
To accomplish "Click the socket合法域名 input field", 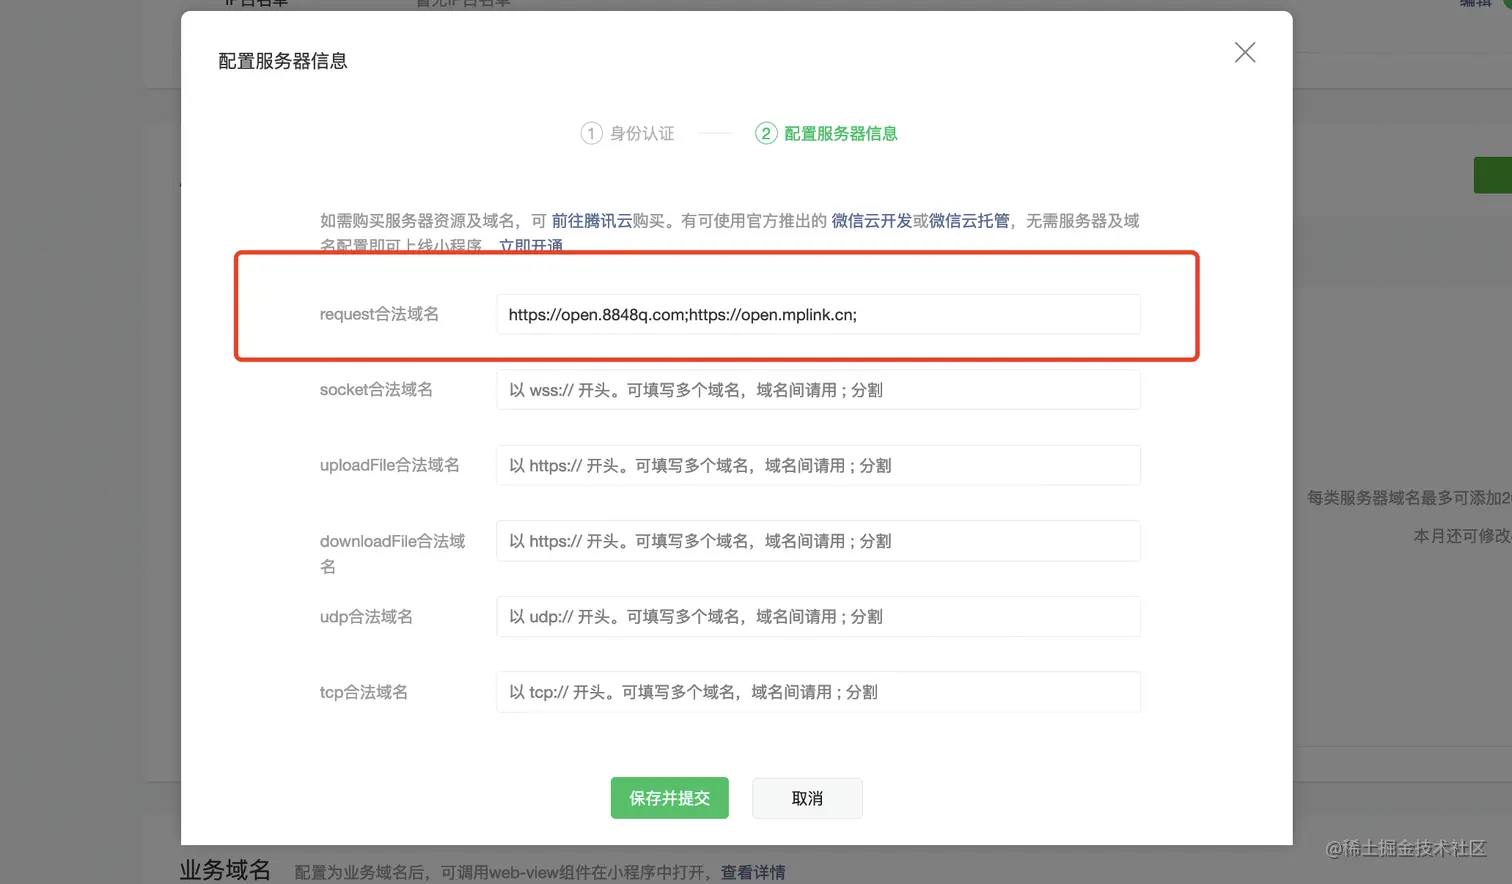I will point(818,390).
